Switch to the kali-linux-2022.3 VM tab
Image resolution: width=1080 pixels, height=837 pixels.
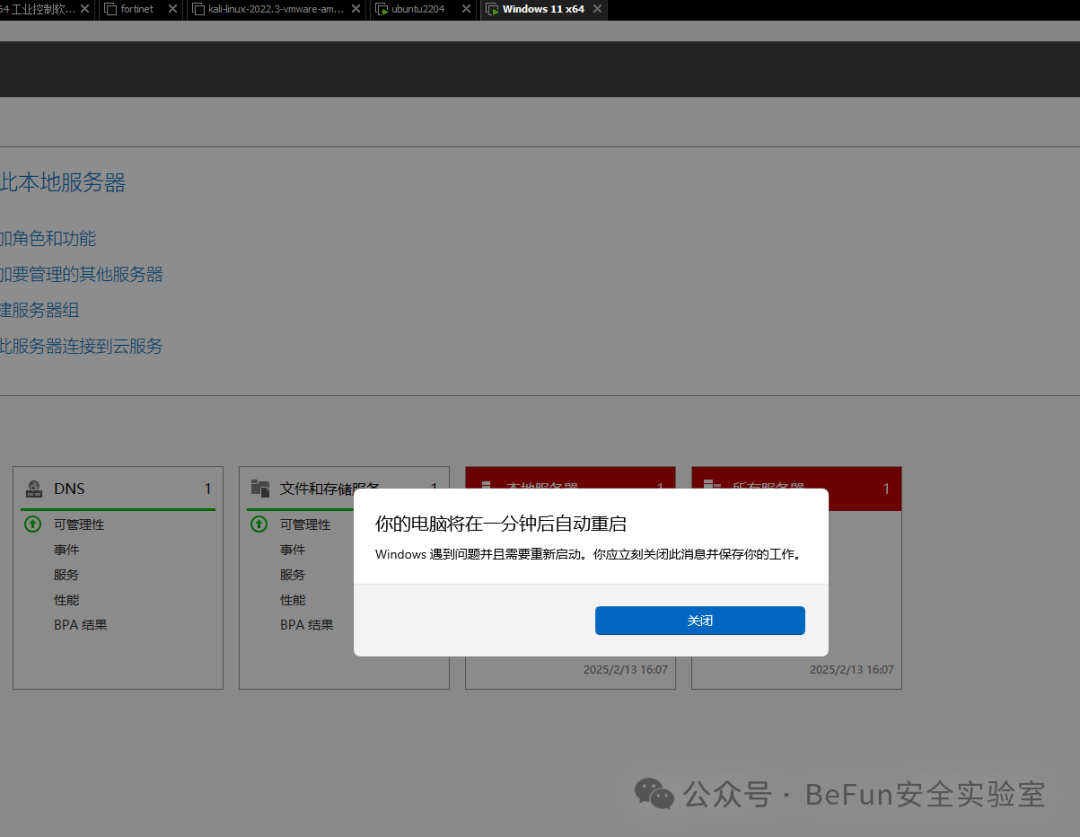[x=276, y=9]
